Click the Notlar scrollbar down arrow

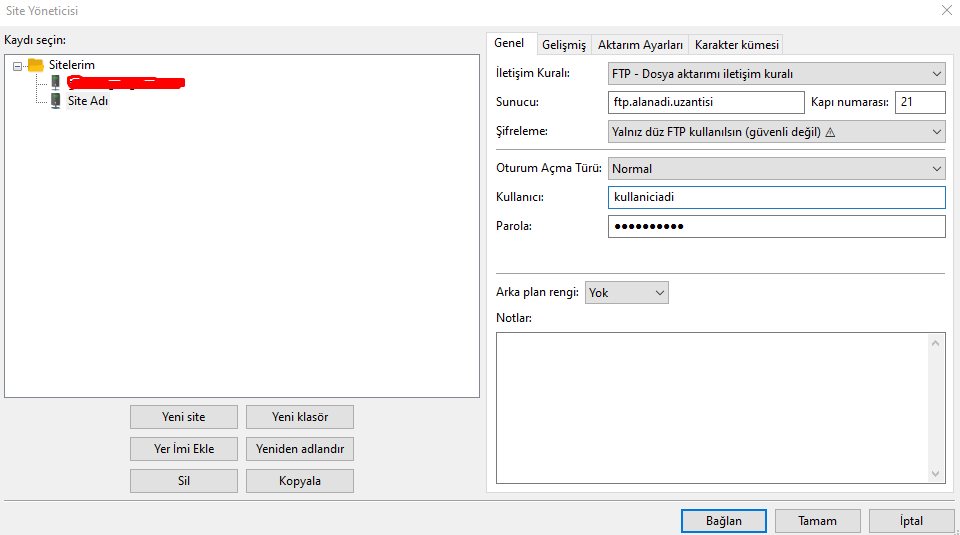[x=936, y=473]
